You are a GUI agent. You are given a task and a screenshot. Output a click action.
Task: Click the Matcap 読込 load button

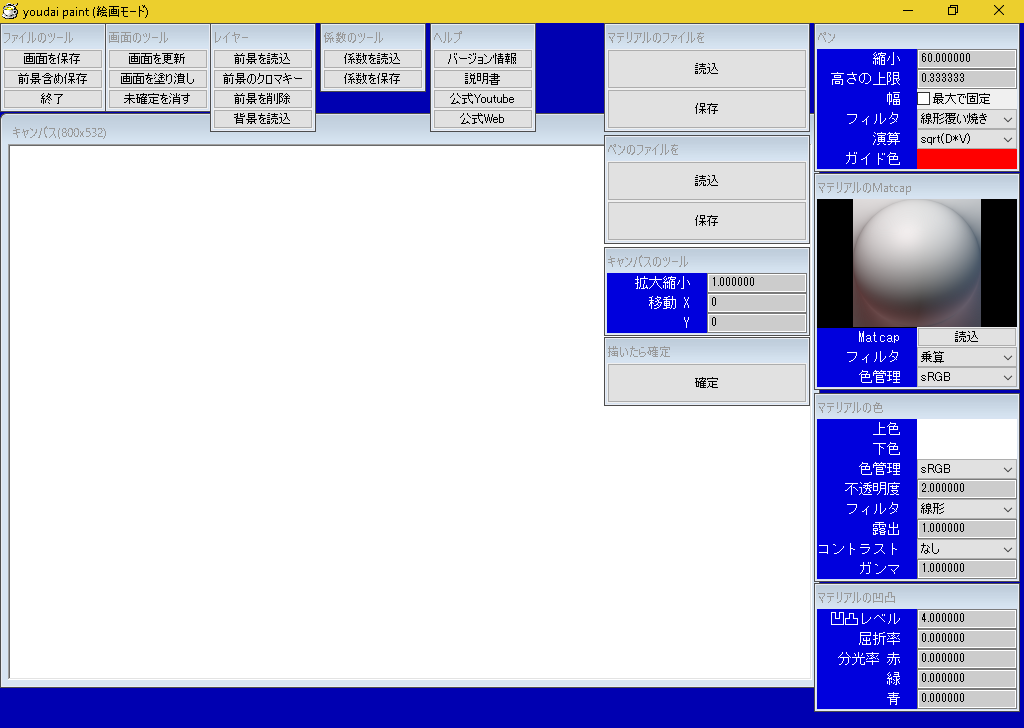tap(966, 337)
